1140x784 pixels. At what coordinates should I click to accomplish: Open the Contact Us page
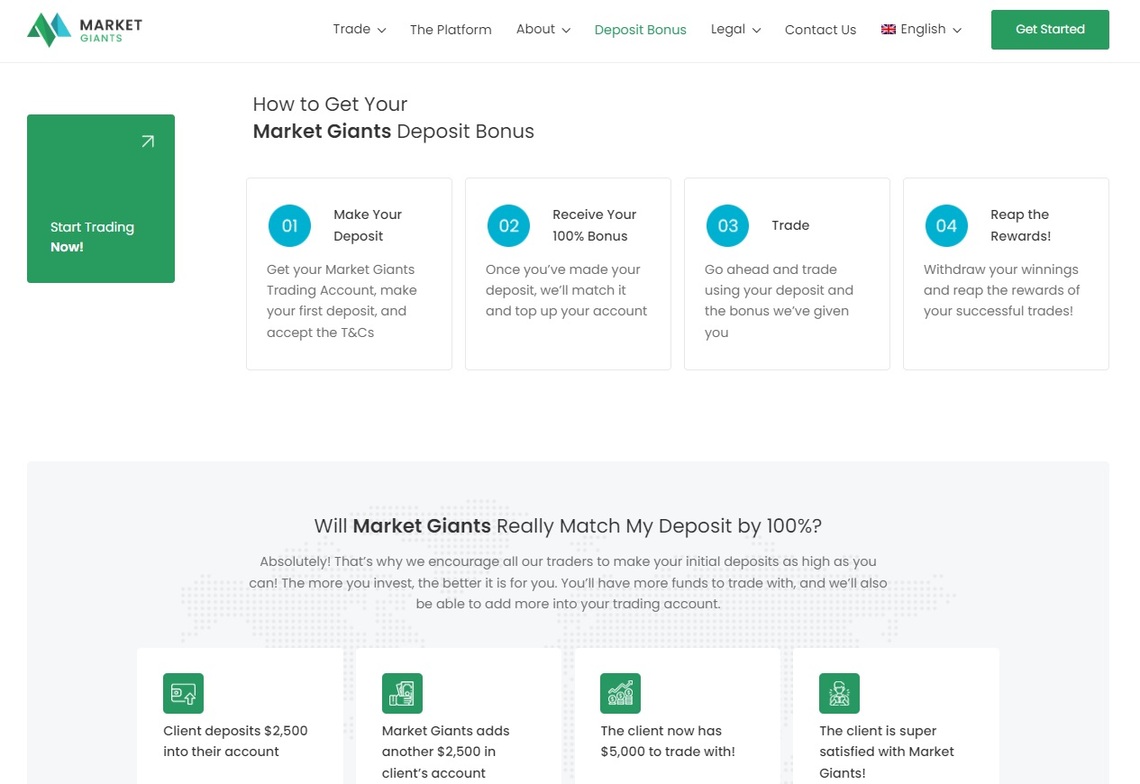coord(820,30)
